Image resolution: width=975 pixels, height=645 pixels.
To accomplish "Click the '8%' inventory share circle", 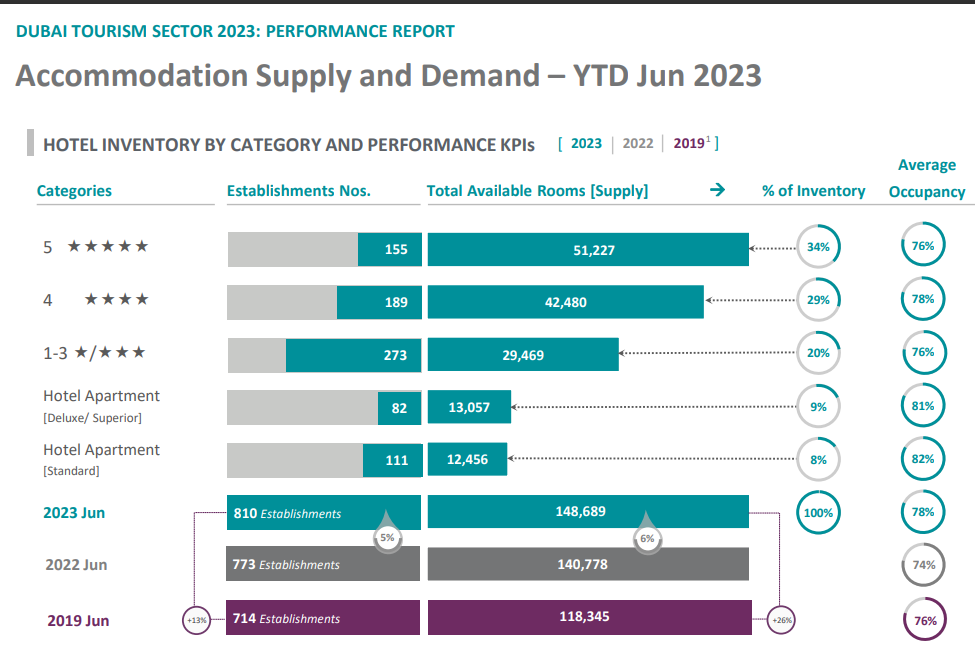I will click(x=818, y=460).
